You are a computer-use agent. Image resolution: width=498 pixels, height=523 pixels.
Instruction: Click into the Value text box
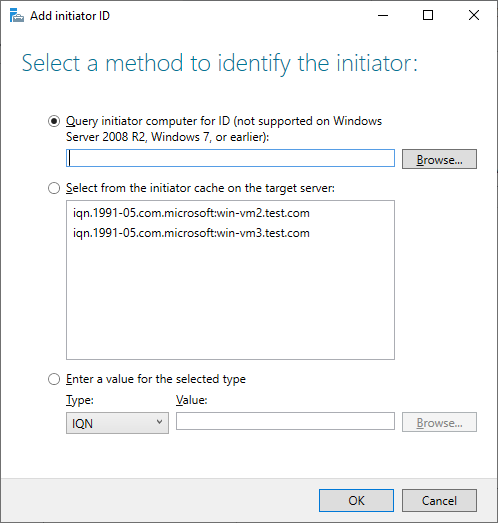[285, 421]
